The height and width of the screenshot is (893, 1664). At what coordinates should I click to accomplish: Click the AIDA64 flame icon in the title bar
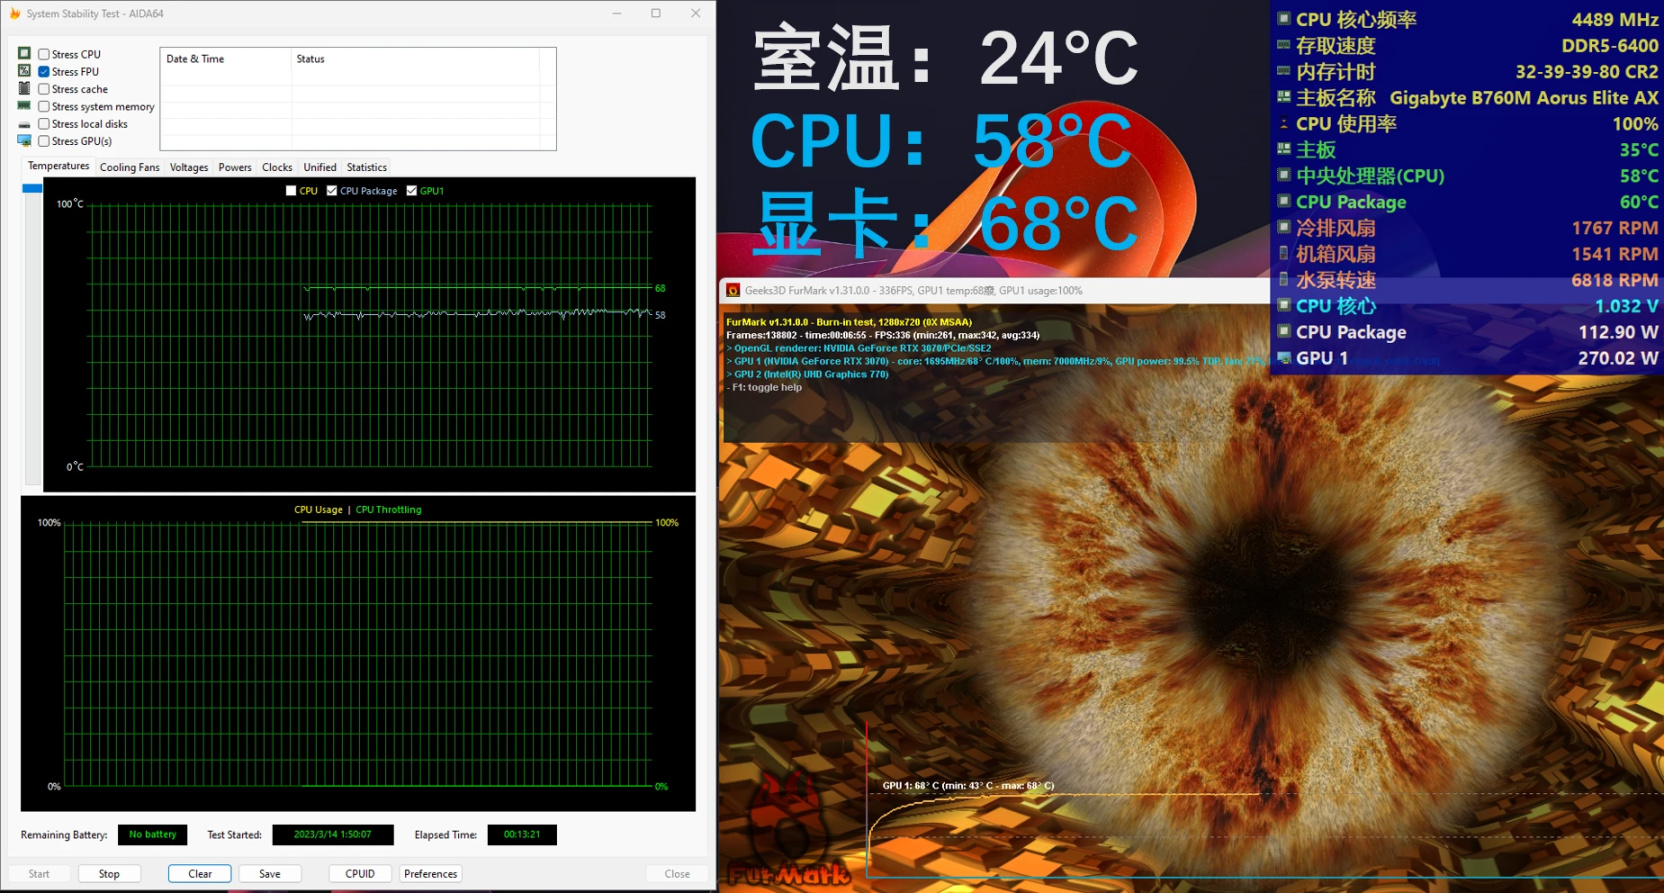[14, 14]
